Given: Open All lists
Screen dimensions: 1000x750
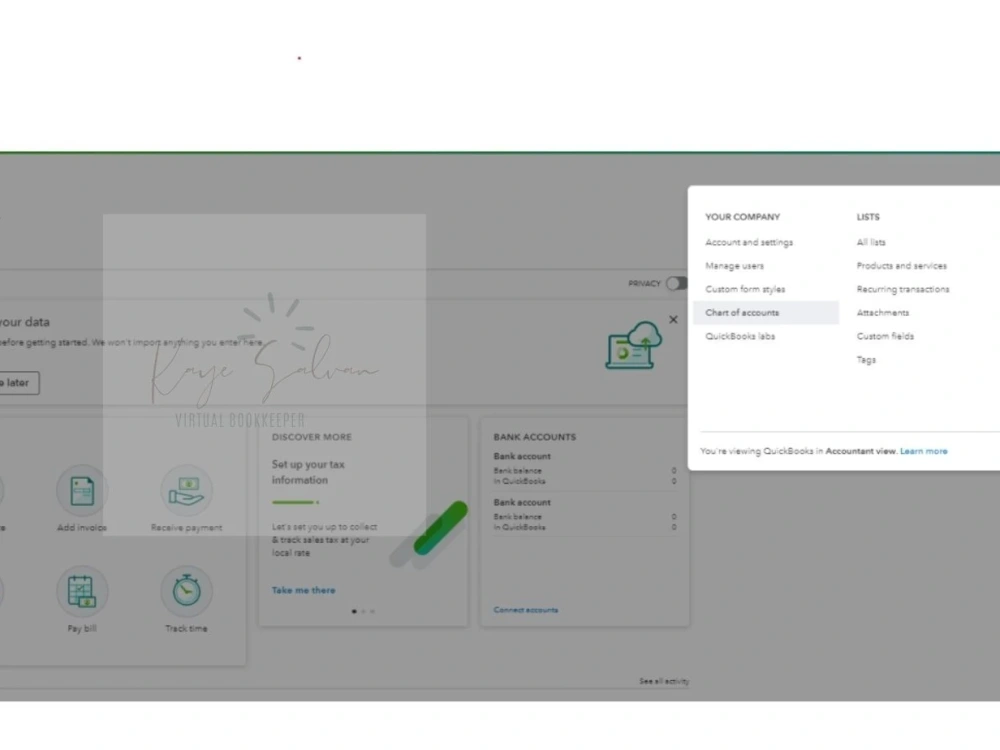Looking at the screenshot, I should (871, 242).
